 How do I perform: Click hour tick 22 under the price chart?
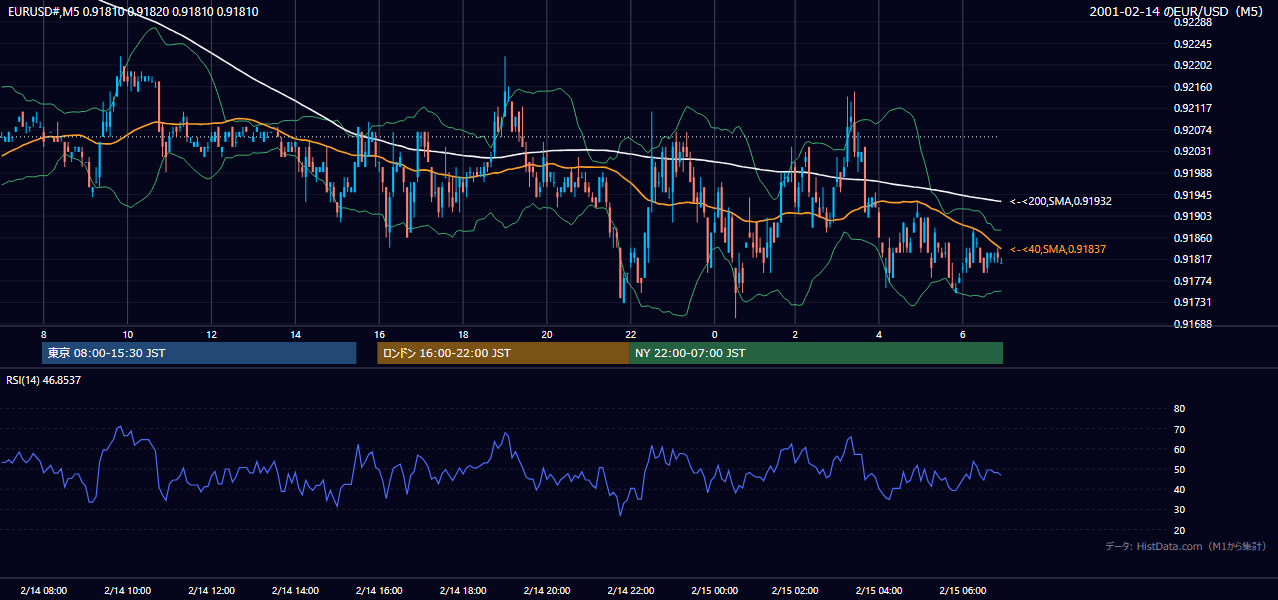[630, 334]
